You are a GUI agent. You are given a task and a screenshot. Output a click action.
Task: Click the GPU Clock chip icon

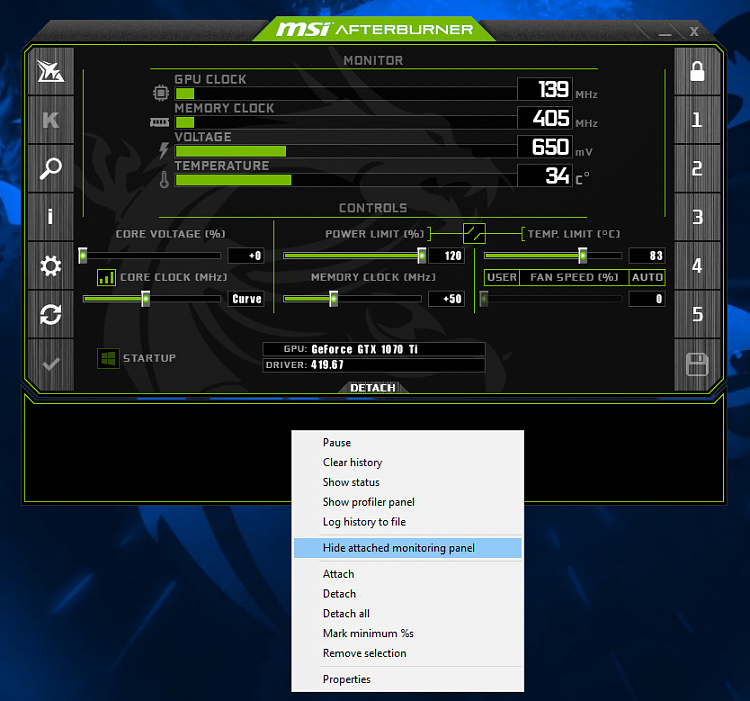pyautogui.click(x=161, y=92)
